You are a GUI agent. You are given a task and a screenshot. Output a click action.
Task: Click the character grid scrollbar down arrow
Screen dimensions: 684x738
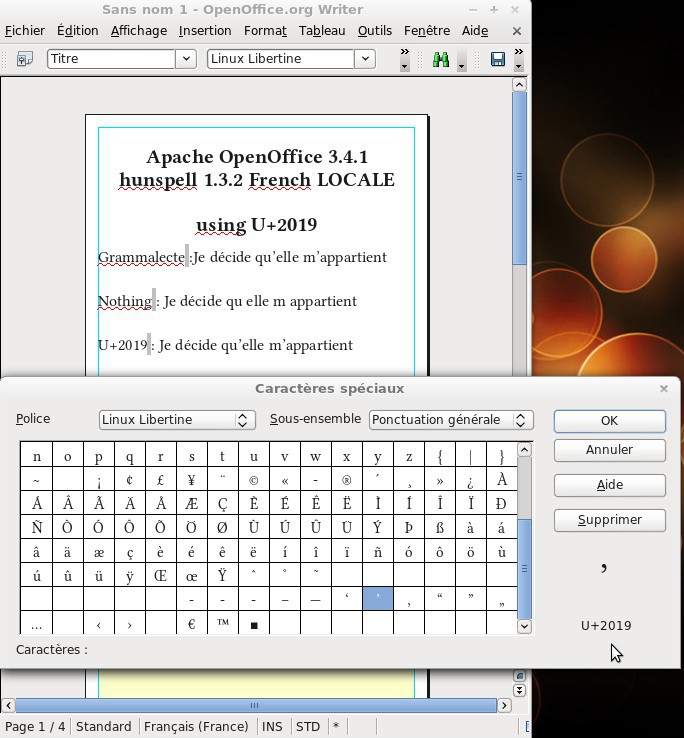point(524,626)
